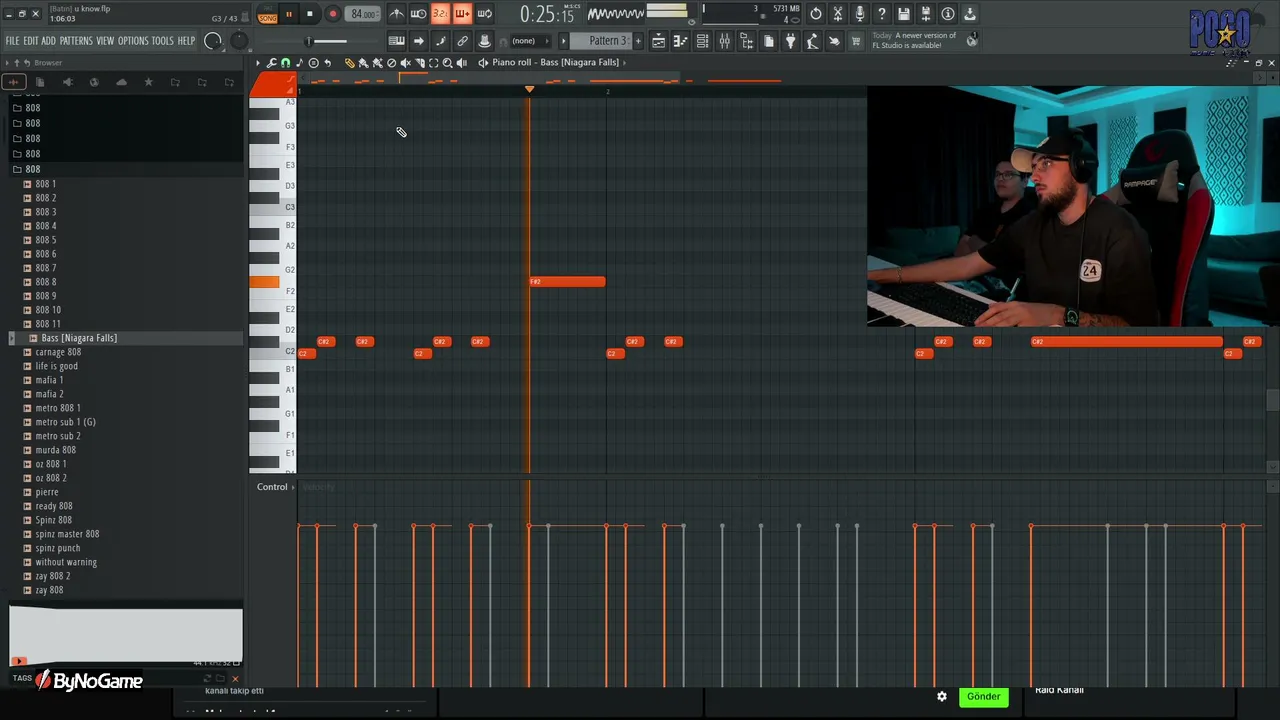Image resolution: width=1280 pixels, height=720 pixels.
Task: Toggle the metronome icon
Action: [x=397, y=14]
